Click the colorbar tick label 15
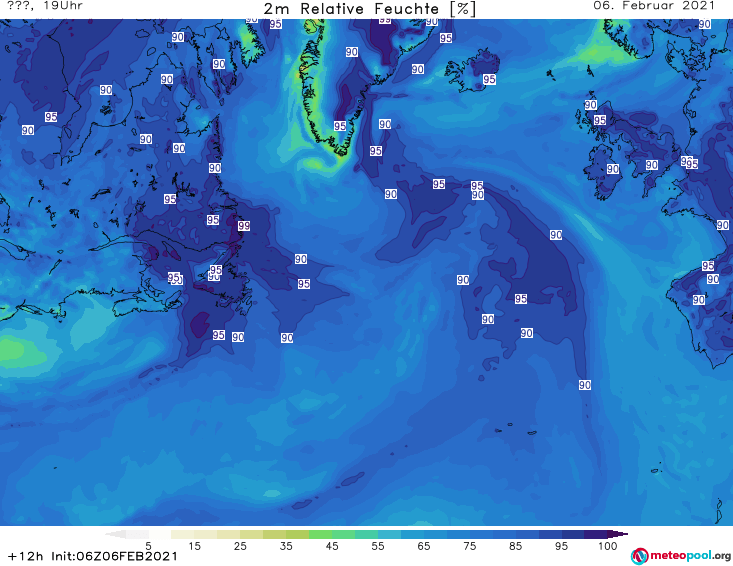 click(194, 546)
